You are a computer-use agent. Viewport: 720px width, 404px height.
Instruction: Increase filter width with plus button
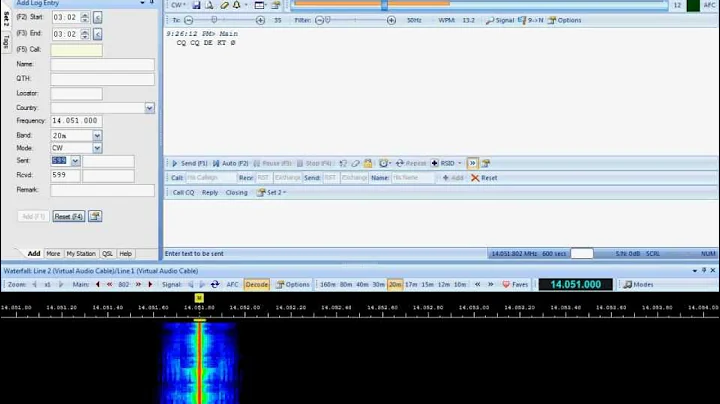(391, 20)
